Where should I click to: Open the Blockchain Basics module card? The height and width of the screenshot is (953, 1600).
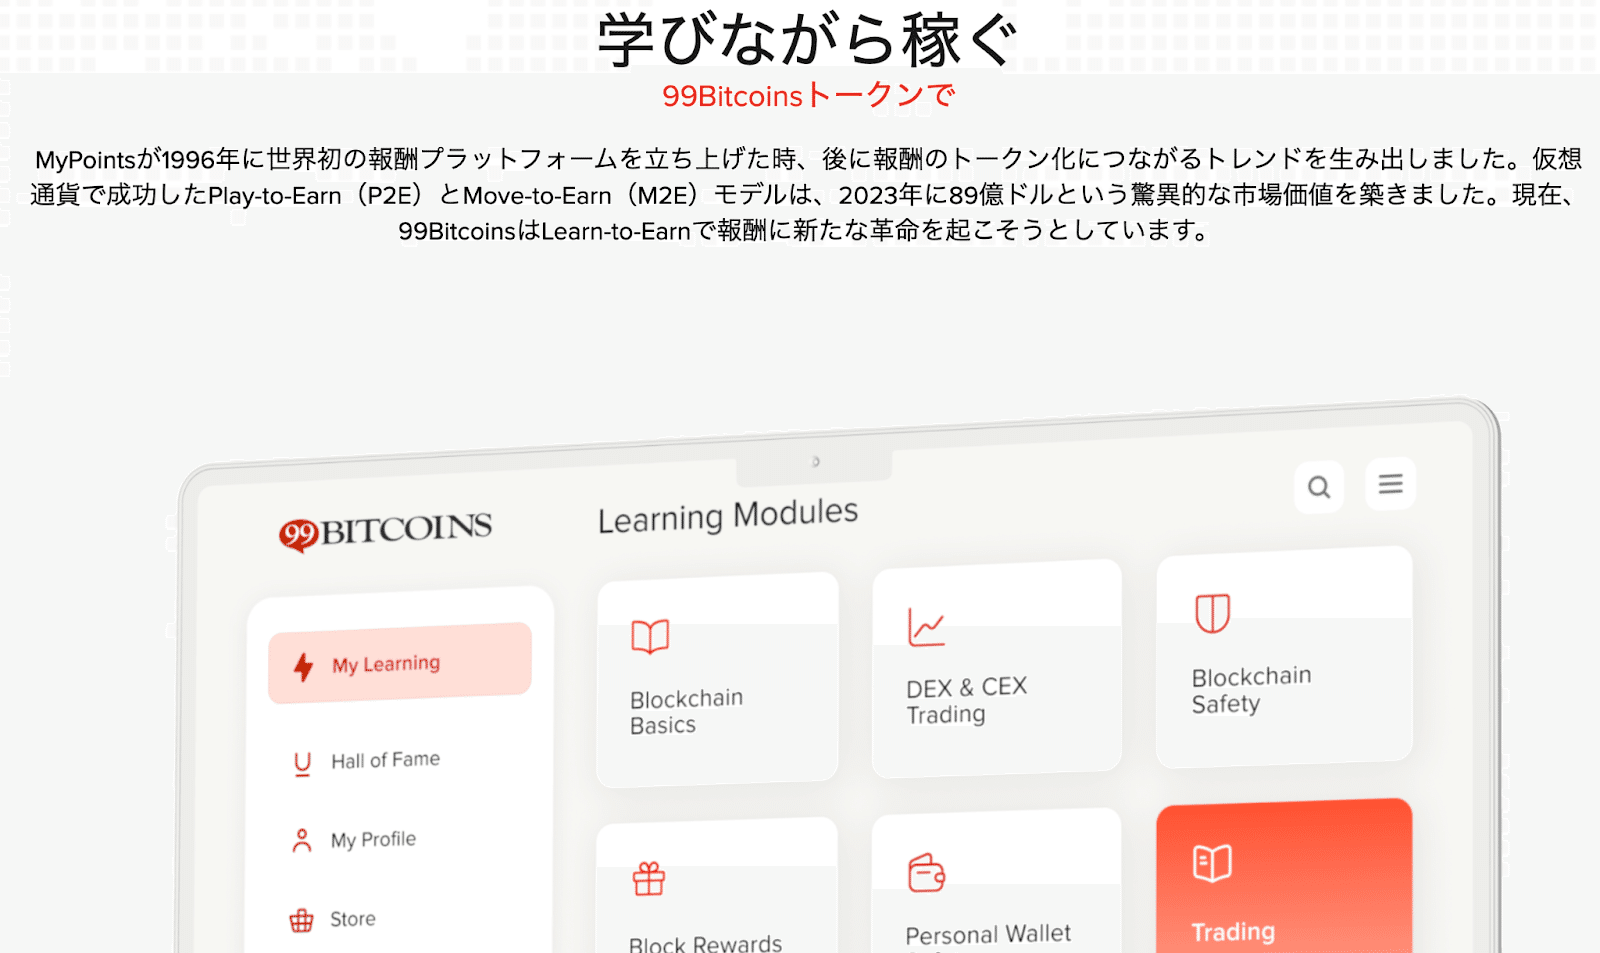click(717, 679)
